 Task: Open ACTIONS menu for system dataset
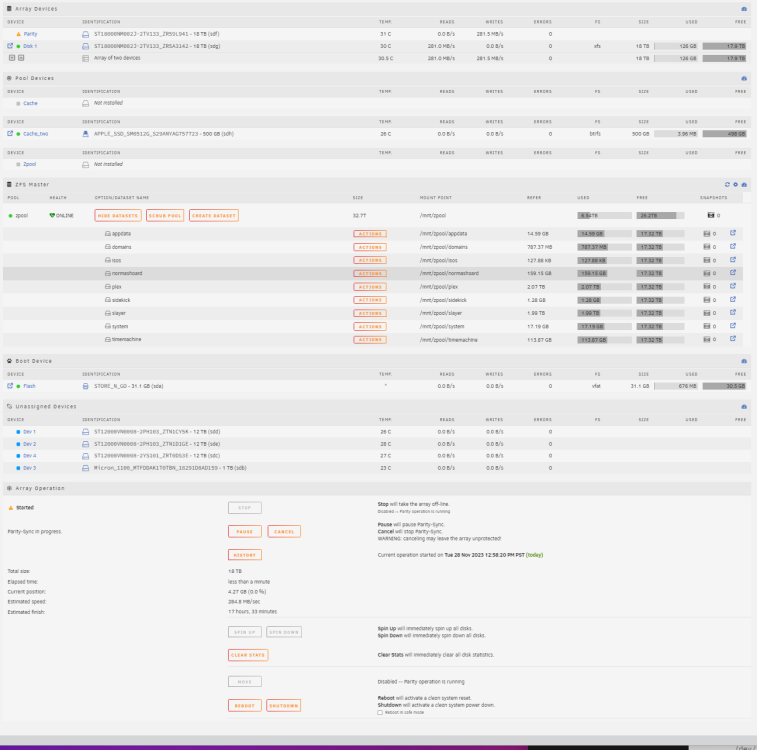(370, 327)
